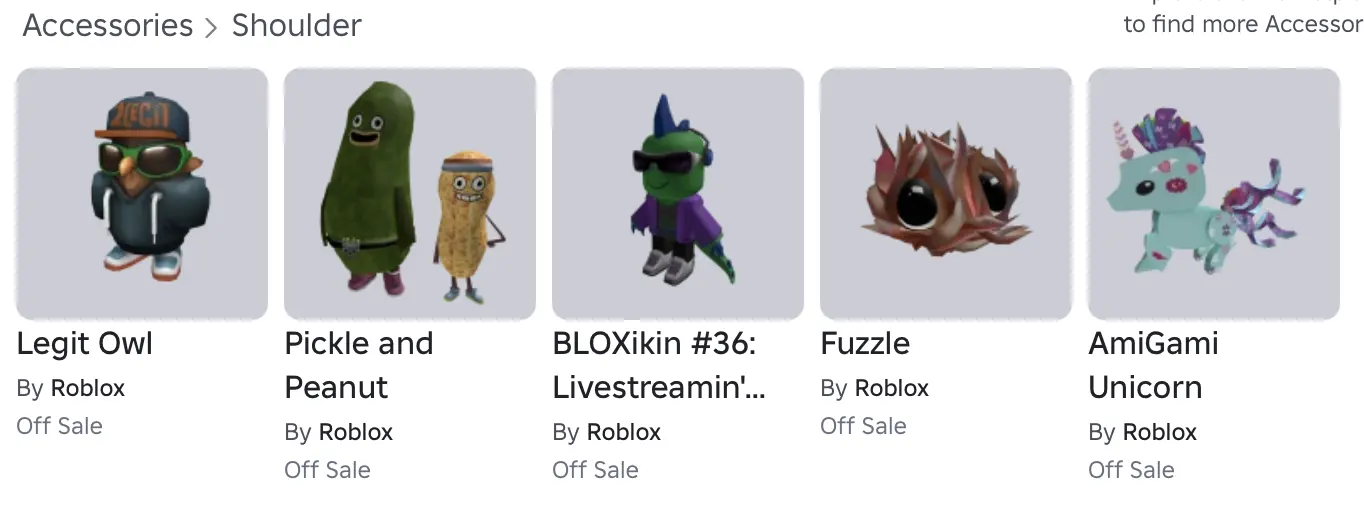Click Off Sale label under AmiGami Unicorn

coord(1132,470)
